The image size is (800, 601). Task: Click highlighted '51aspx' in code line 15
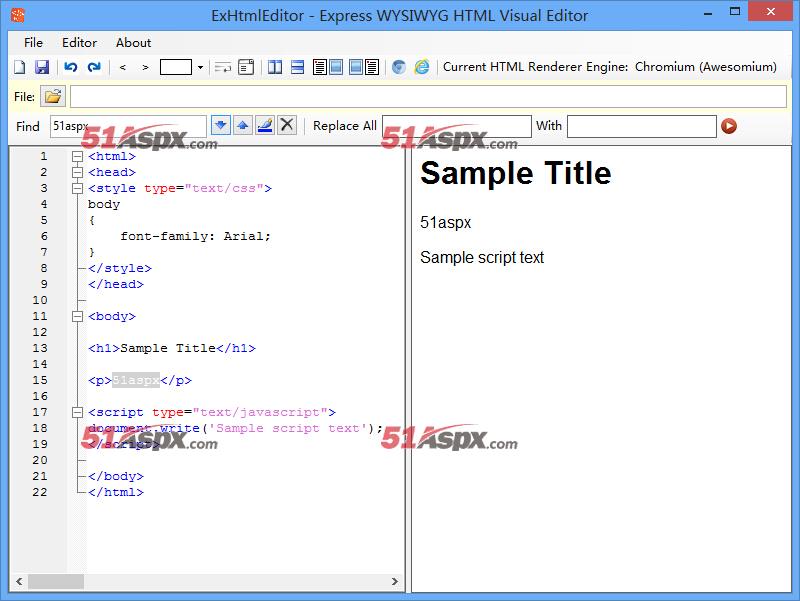tap(136, 380)
